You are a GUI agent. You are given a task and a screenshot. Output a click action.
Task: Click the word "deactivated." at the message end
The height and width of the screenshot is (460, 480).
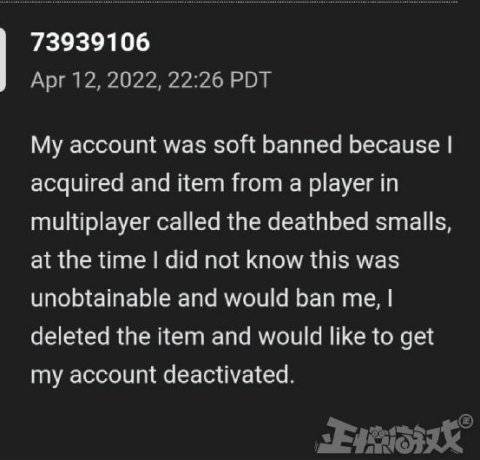229,375
